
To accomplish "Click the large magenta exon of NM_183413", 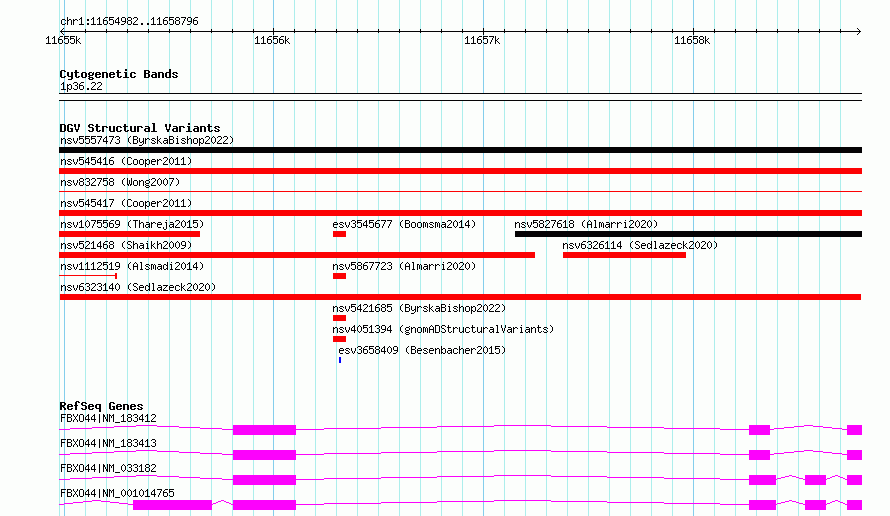I will 265,455.
